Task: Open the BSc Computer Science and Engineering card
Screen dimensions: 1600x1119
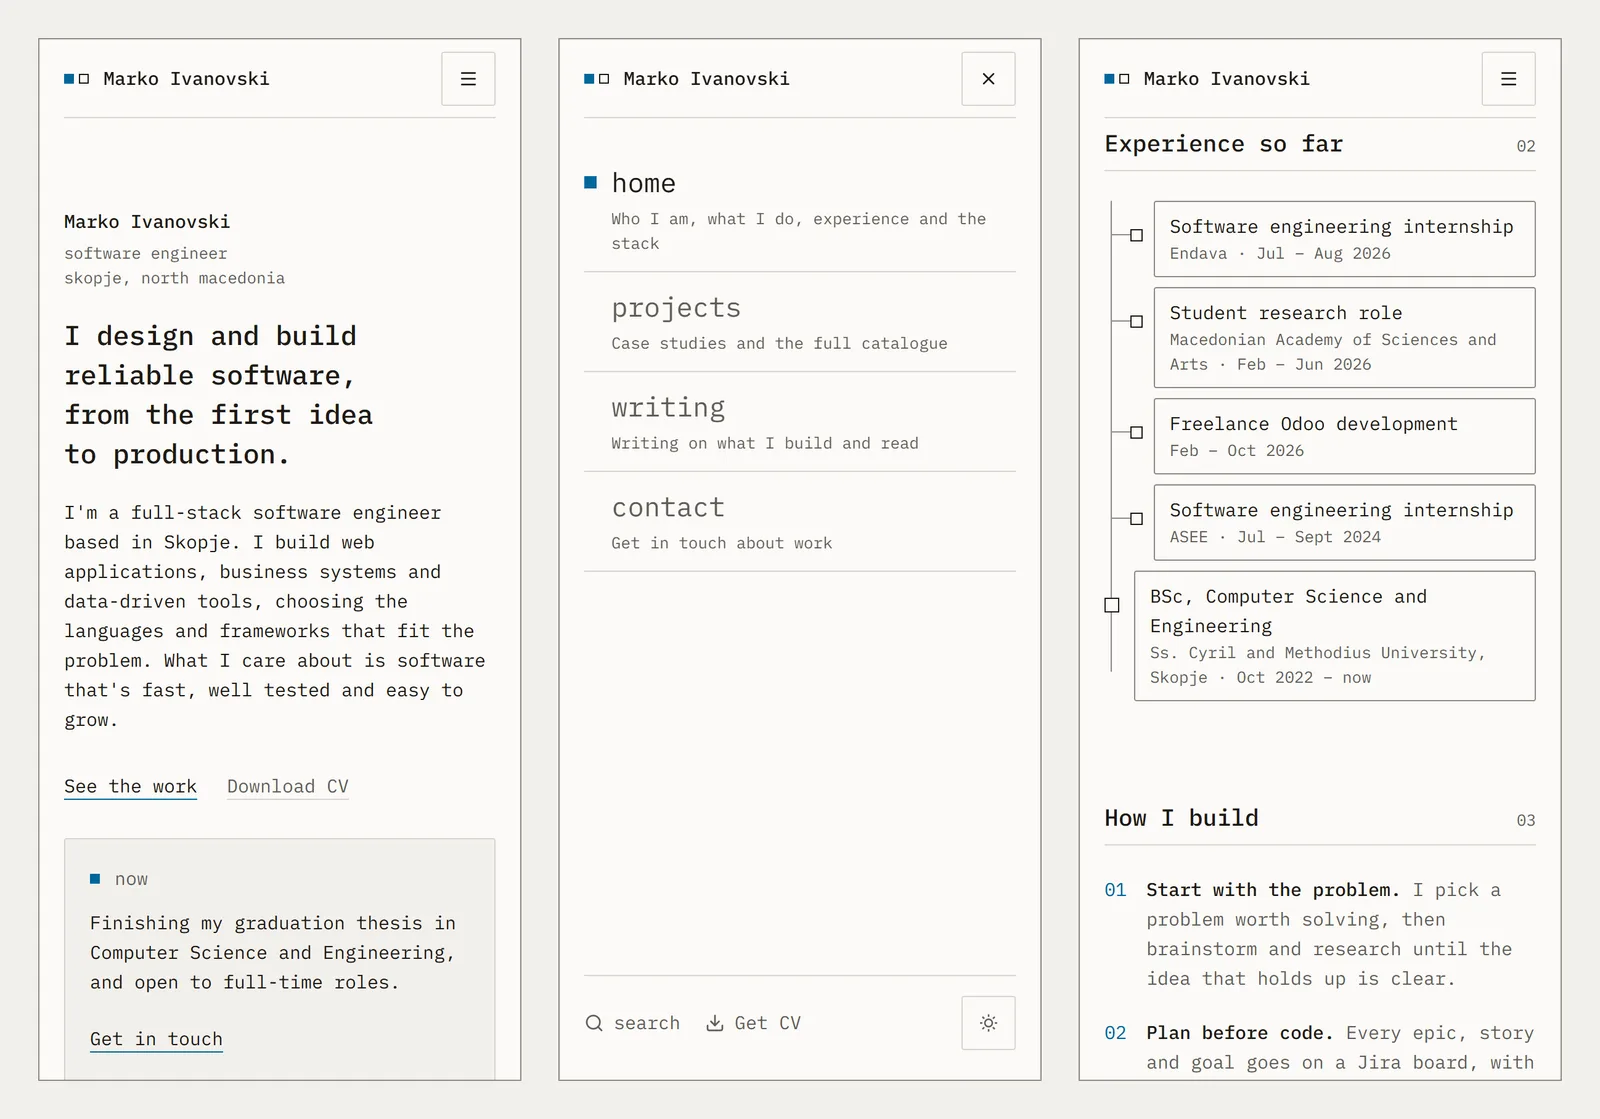Action: point(1334,636)
